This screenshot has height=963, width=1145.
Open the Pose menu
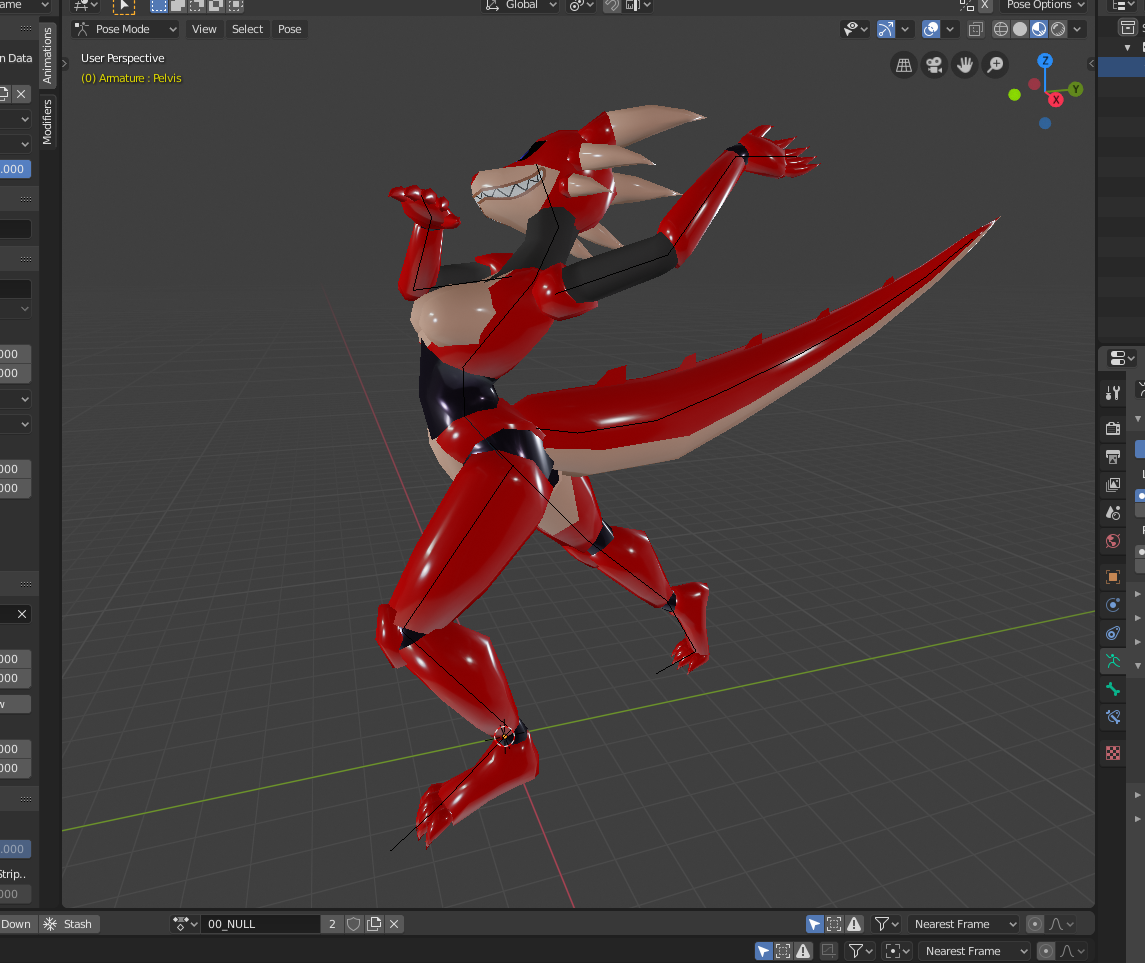click(289, 29)
